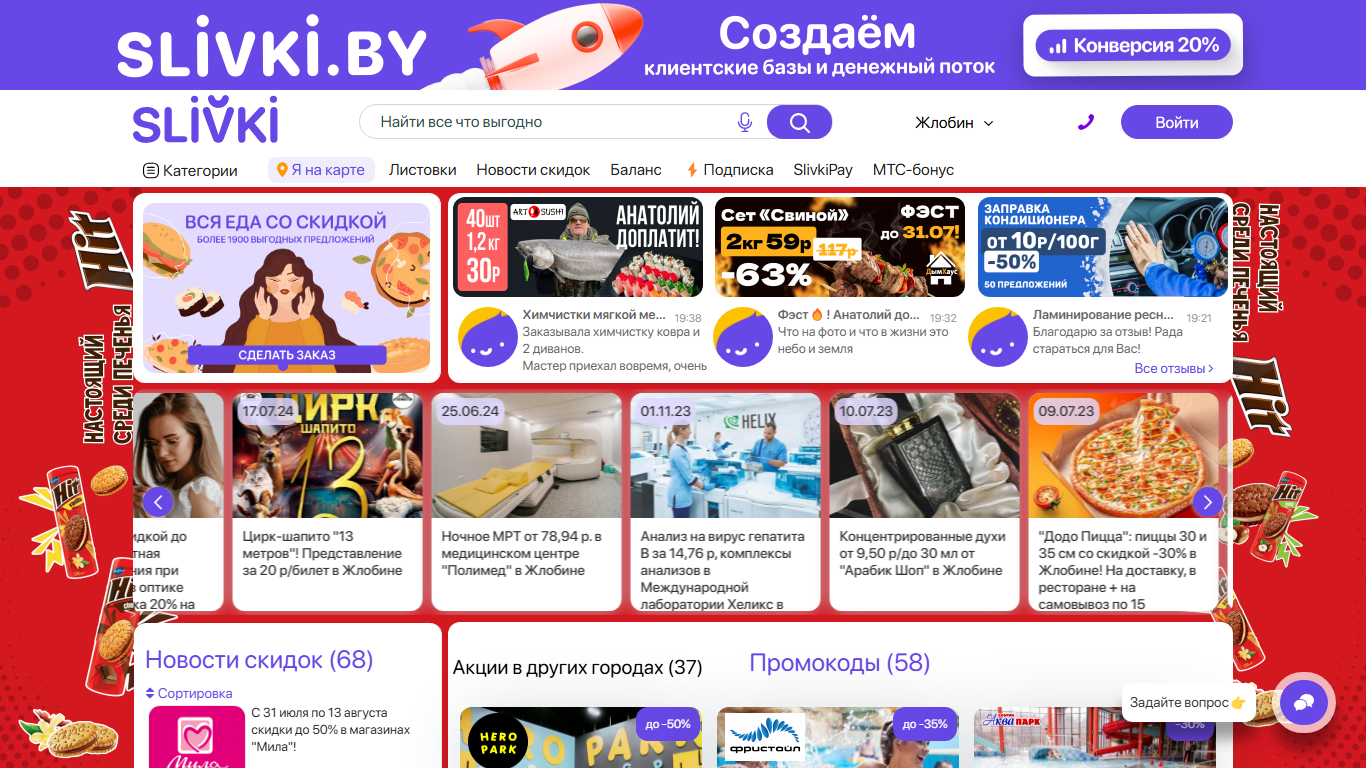Click the purple phone icon
The height and width of the screenshot is (768, 1366).
click(x=1086, y=122)
